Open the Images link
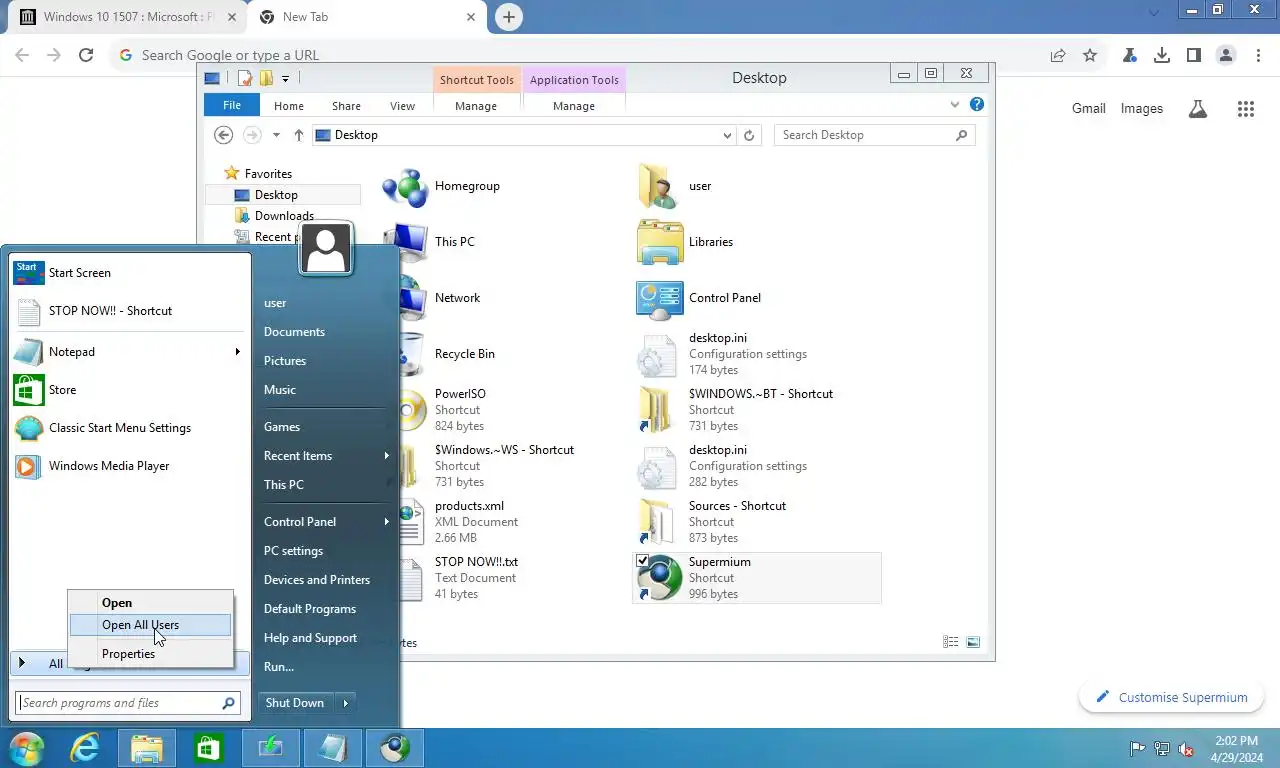The image size is (1280, 768). coord(1142,109)
